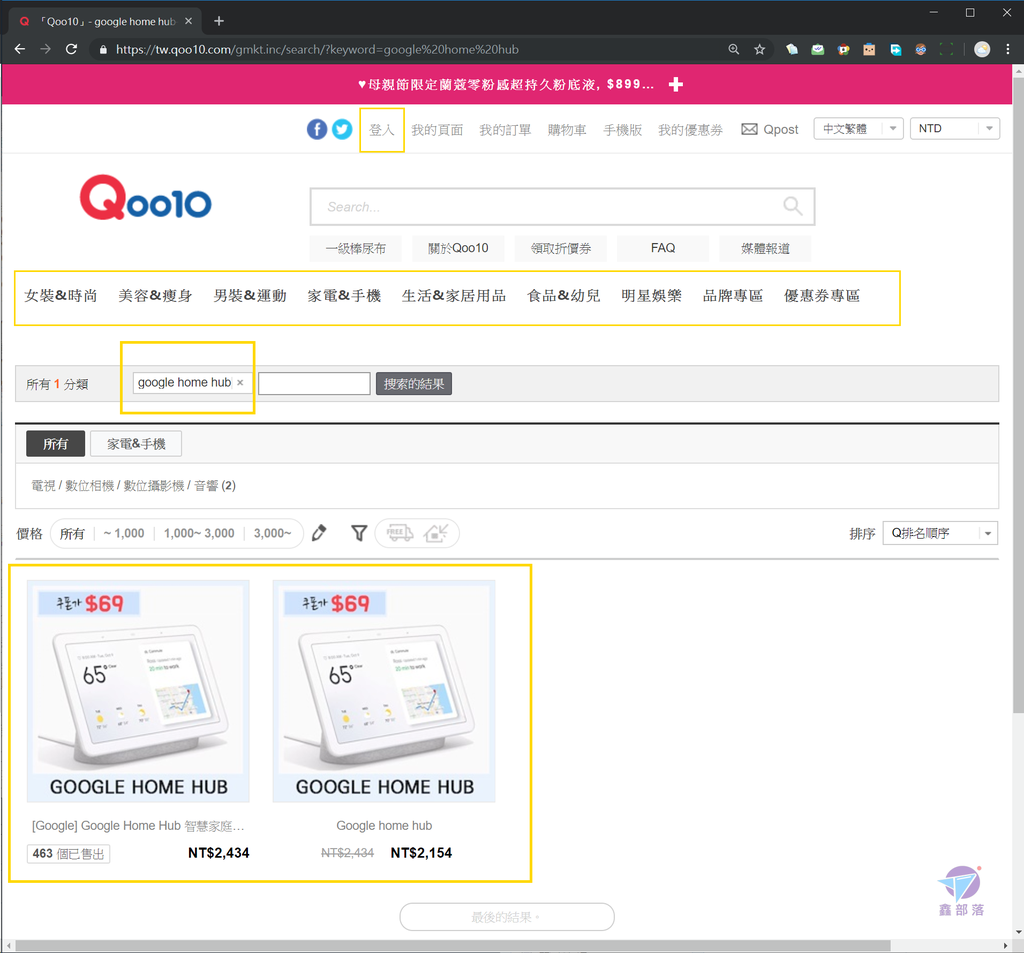Image resolution: width=1024 pixels, height=953 pixels.
Task: Open the Chrome three-dot menu
Action: pyautogui.click(x=1008, y=49)
